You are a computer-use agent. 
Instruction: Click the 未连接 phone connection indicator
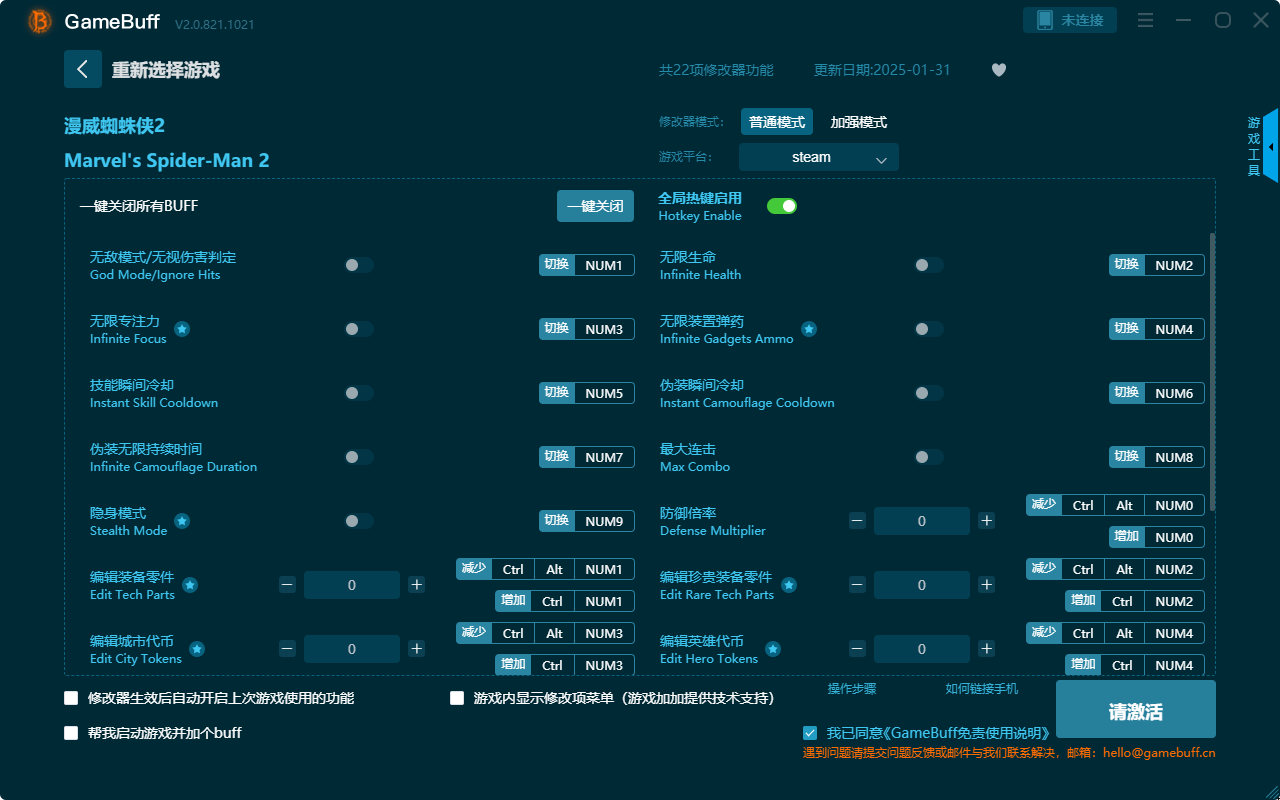pyautogui.click(x=1070, y=19)
